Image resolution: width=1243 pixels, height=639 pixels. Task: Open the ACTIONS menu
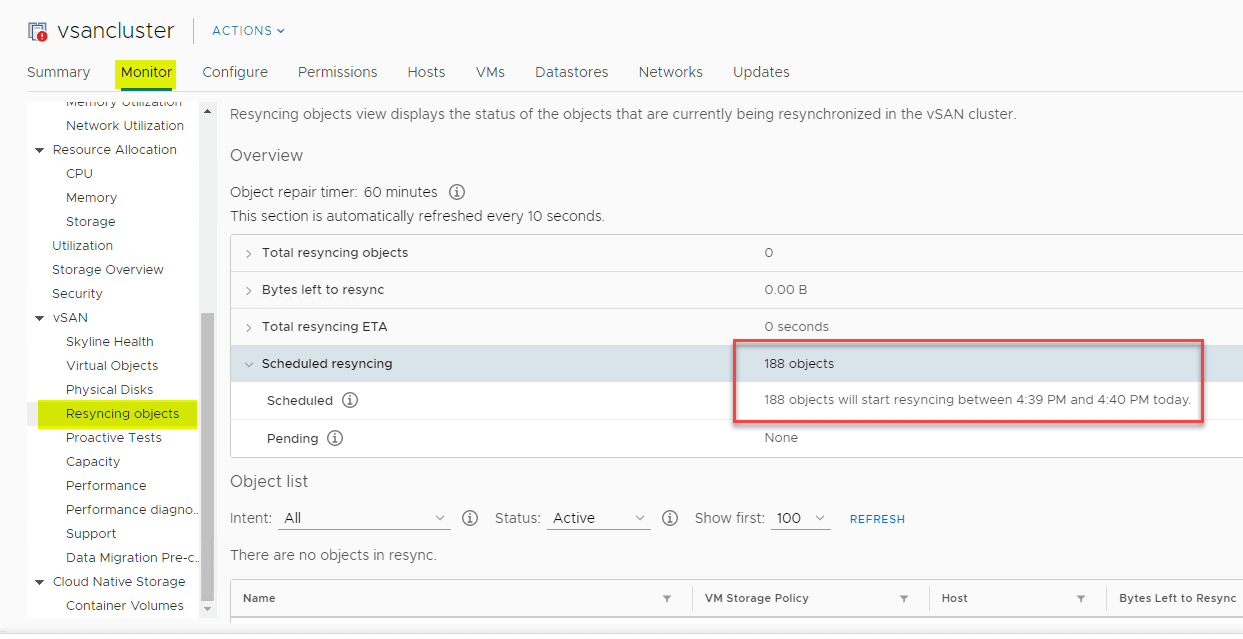248,31
